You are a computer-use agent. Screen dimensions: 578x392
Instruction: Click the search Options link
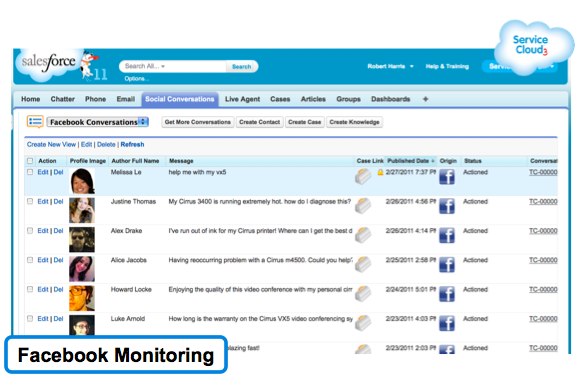tap(136, 79)
